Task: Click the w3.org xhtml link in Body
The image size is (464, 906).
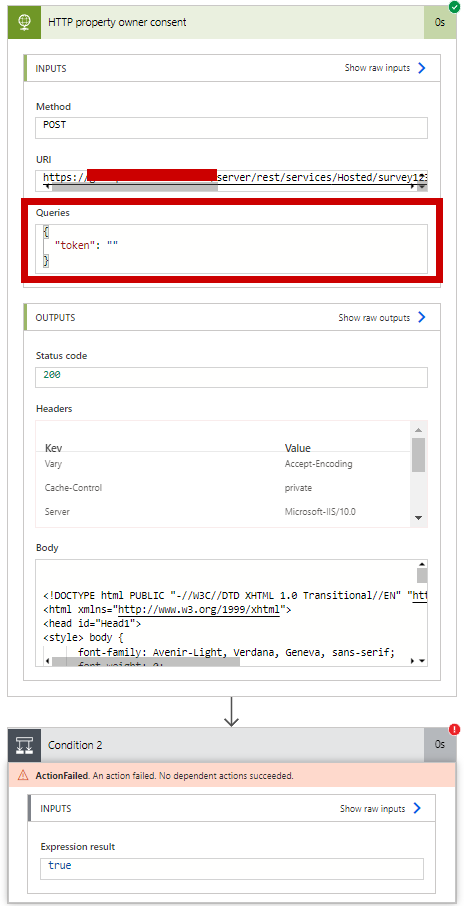Action: (199, 609)
